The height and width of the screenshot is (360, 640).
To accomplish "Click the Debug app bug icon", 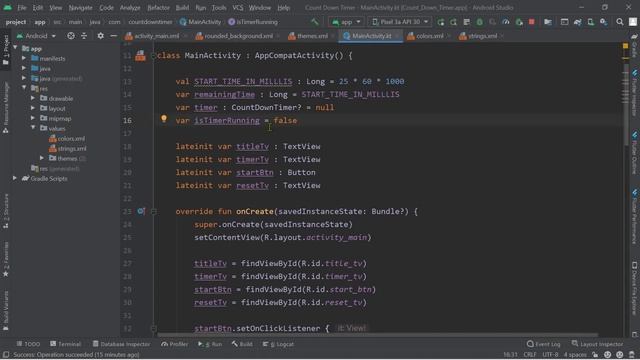I will [480, 22].
